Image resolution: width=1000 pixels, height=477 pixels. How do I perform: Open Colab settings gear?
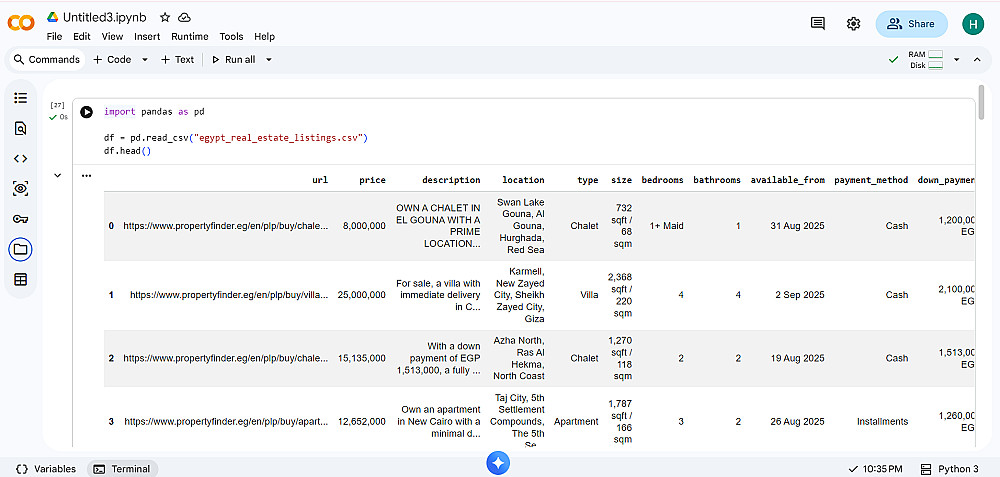[853, 24]
